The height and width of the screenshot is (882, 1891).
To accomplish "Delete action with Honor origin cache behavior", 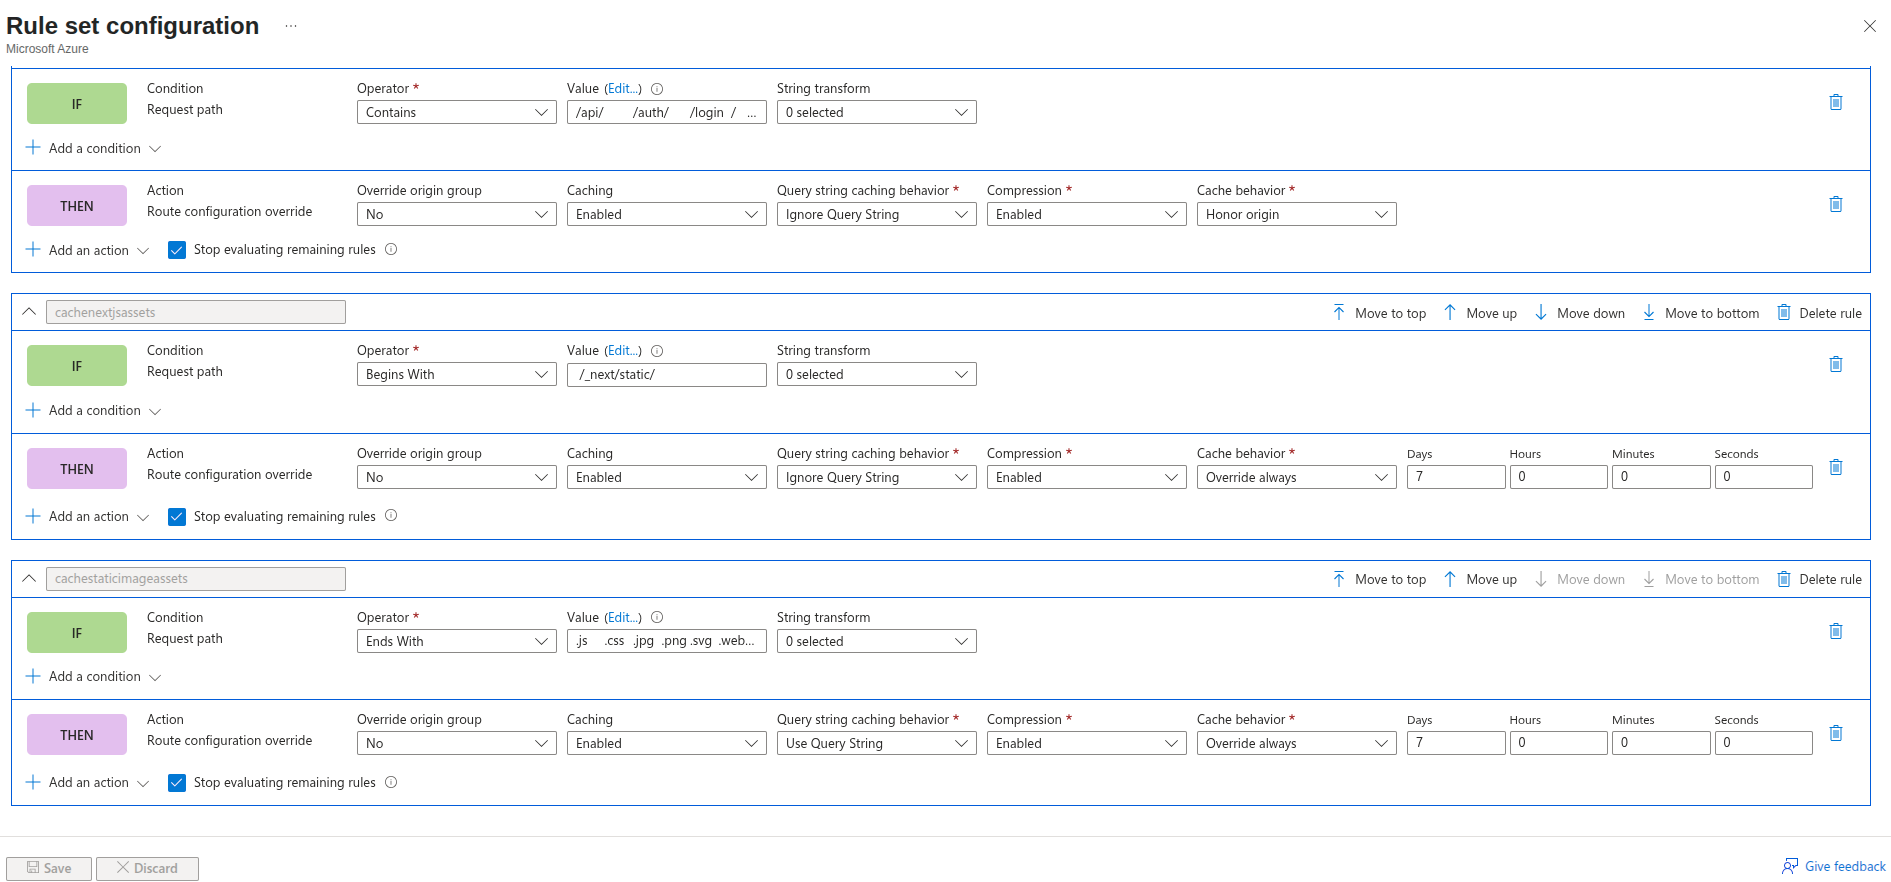I will pyautogui.click(x=1836, y=204).
